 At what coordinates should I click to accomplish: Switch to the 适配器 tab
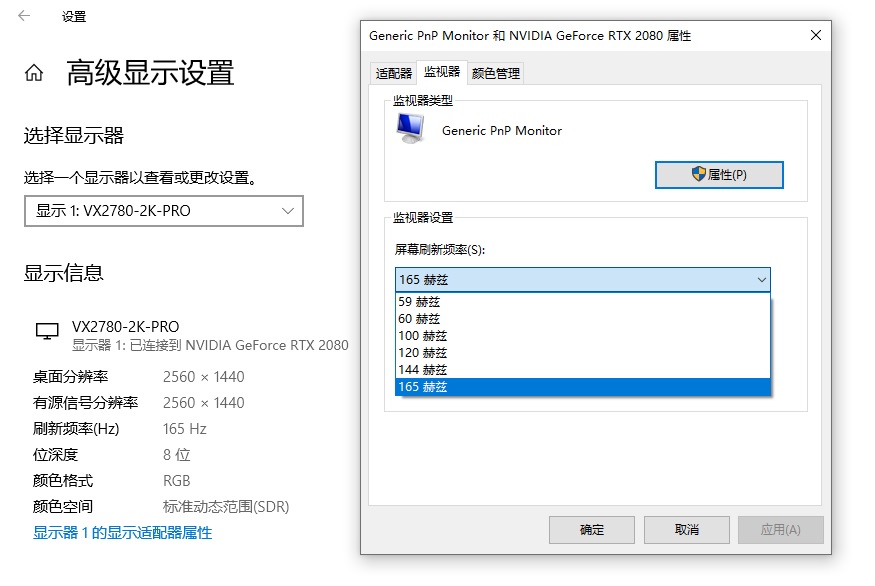point(394,73)
